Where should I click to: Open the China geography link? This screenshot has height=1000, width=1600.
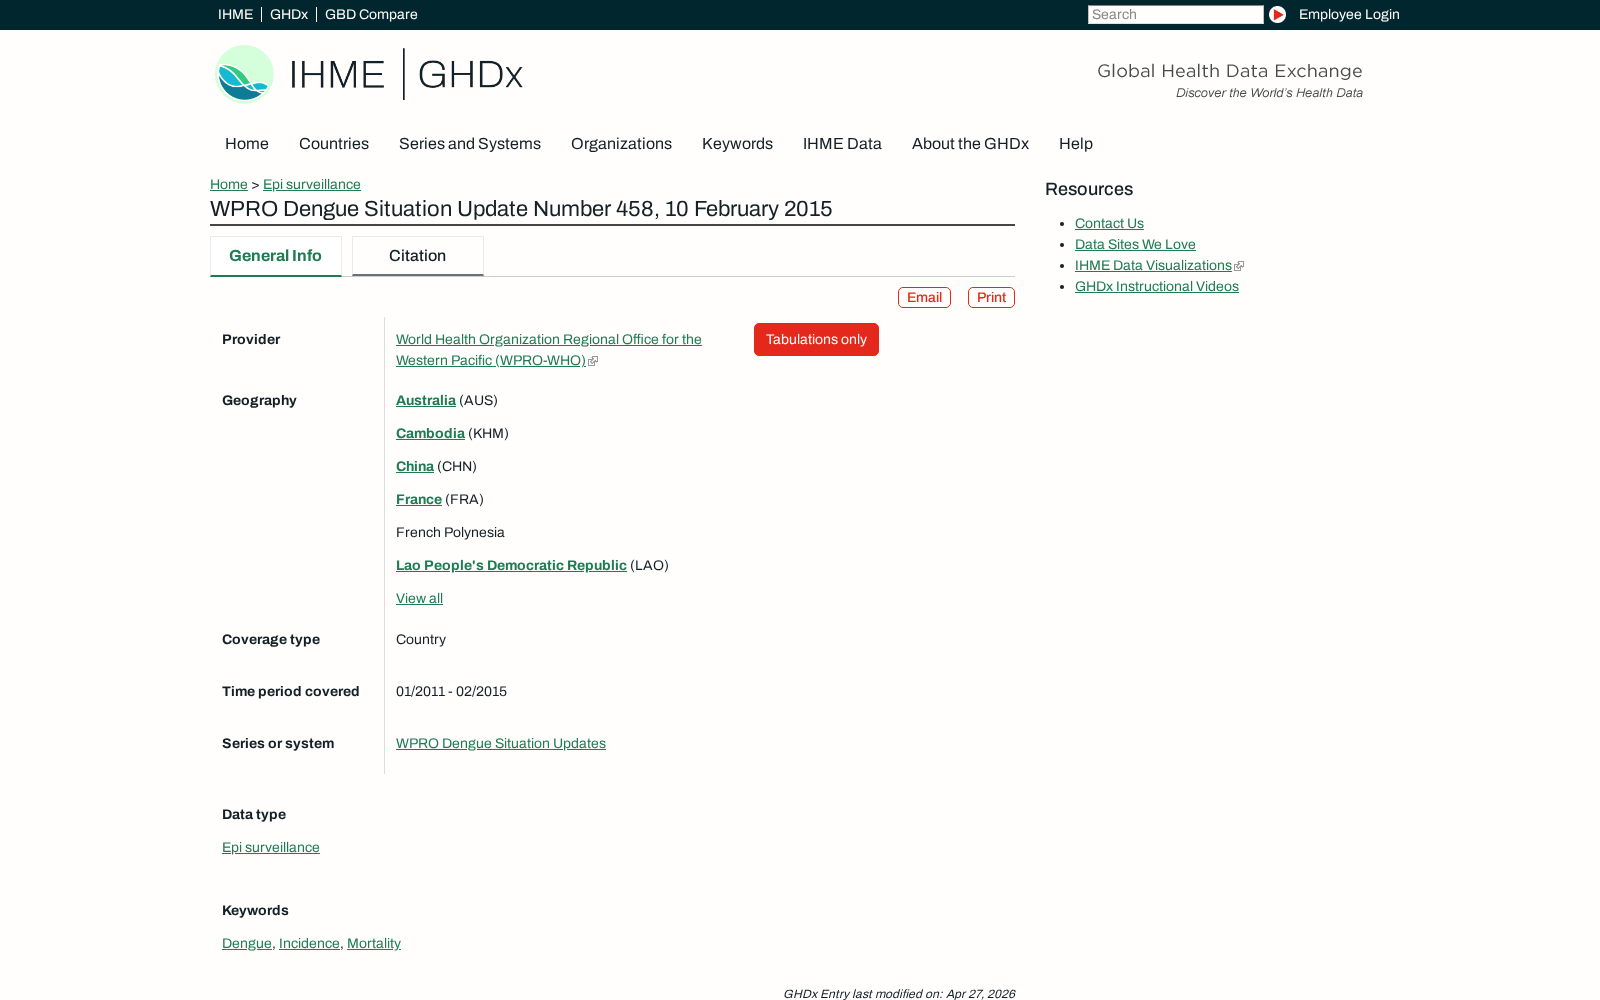[415, 466]
